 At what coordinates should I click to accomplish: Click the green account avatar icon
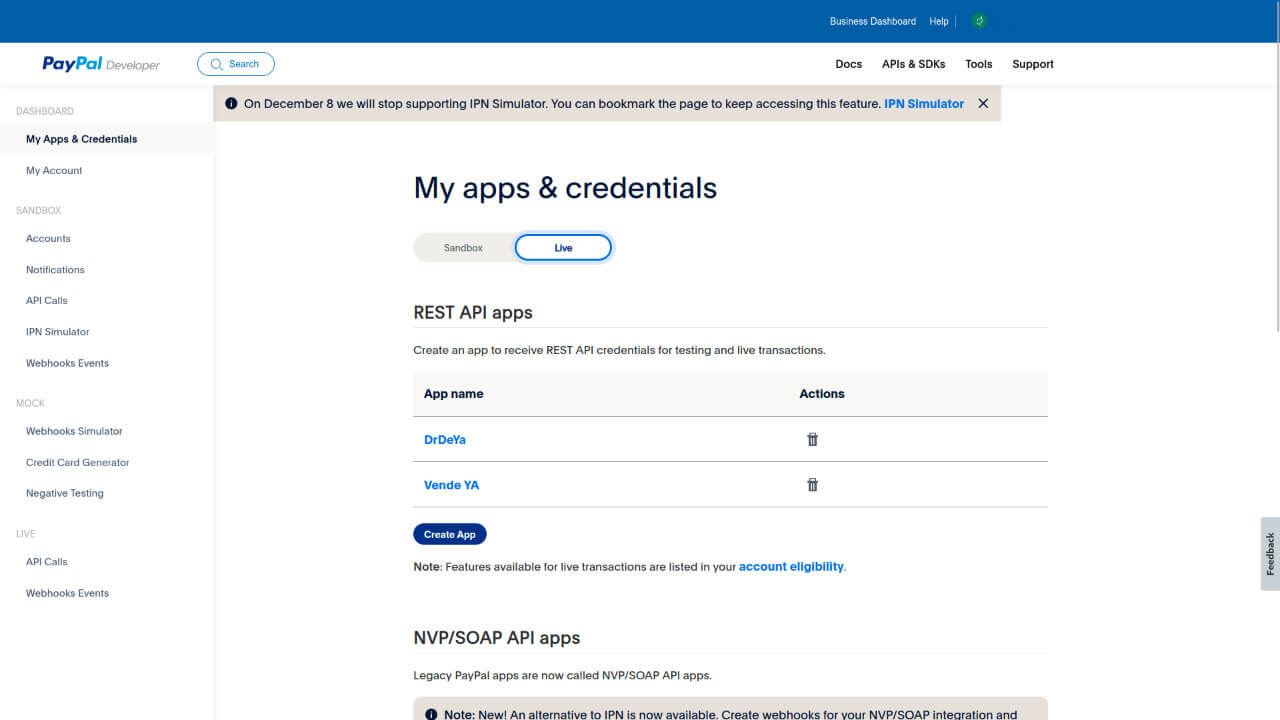click(979, 21)
